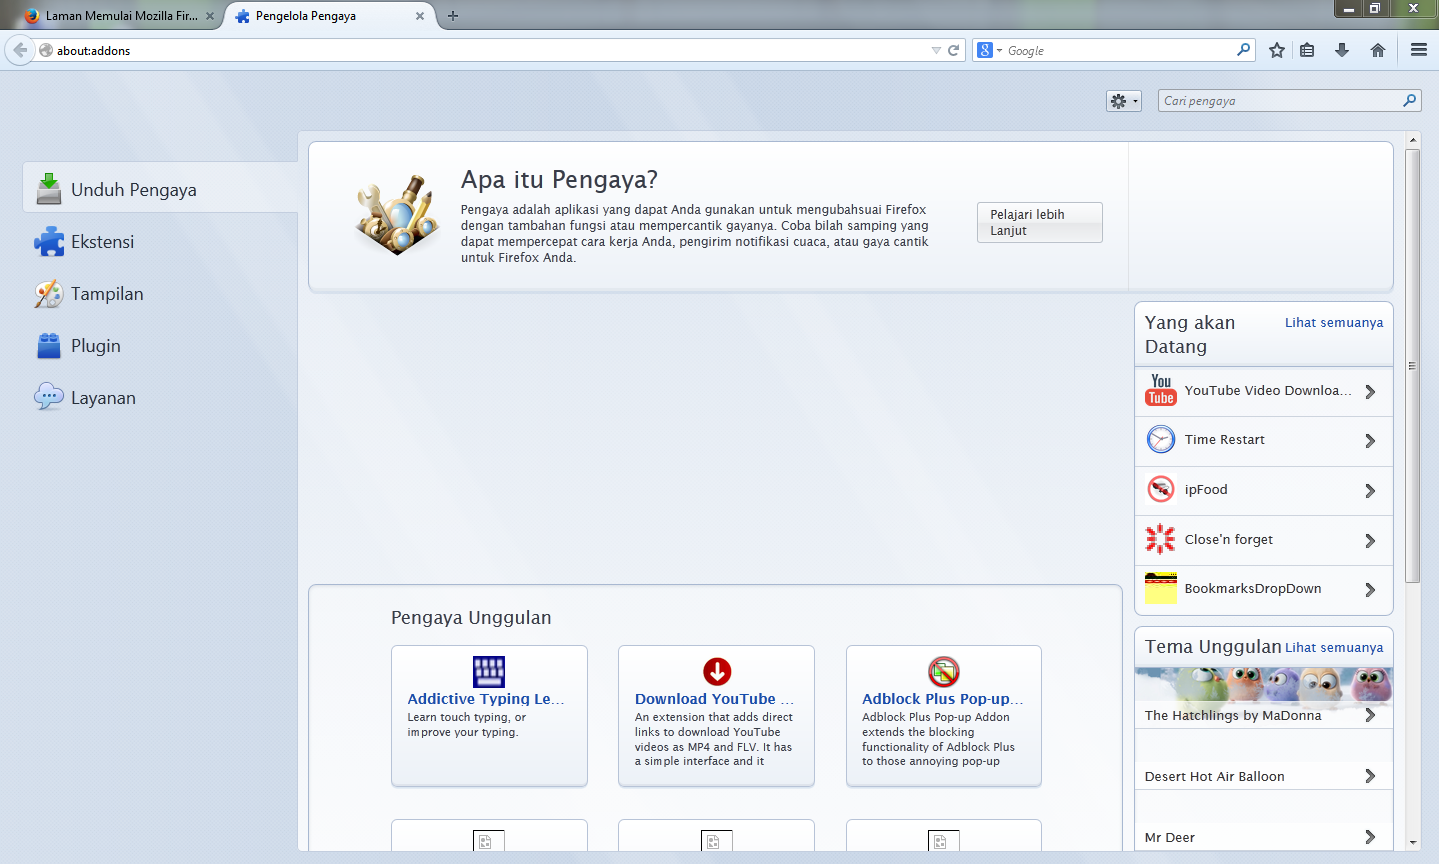Open the Downloads arrow panel
The width and height of the screenshot is (1439, 864).
[1342, 50]
